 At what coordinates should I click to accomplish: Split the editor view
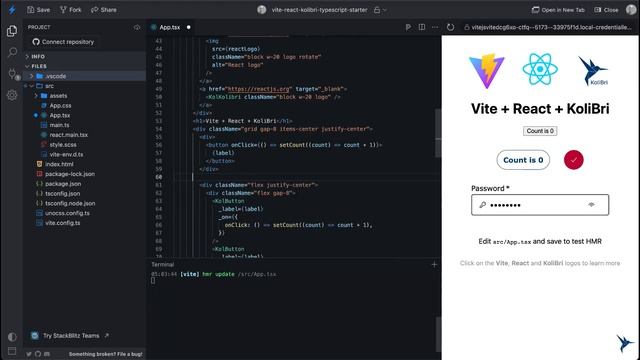[x=422, y=27]
